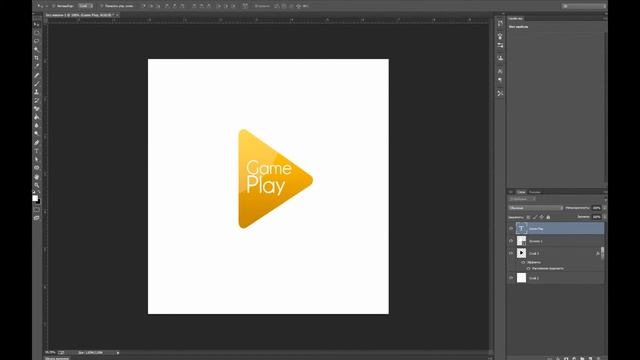
Task: Toggle Show Transform Controls checkbox
Action: [102, 6]
